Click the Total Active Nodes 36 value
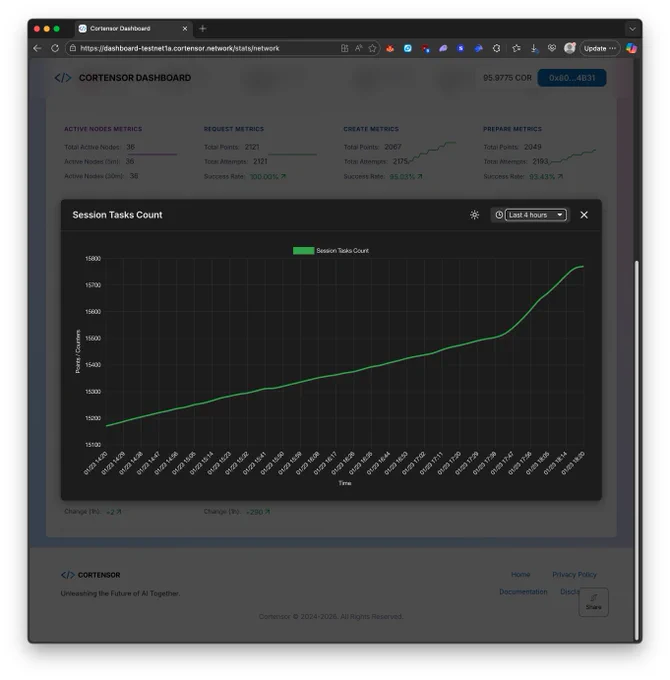 click(131, 147)
